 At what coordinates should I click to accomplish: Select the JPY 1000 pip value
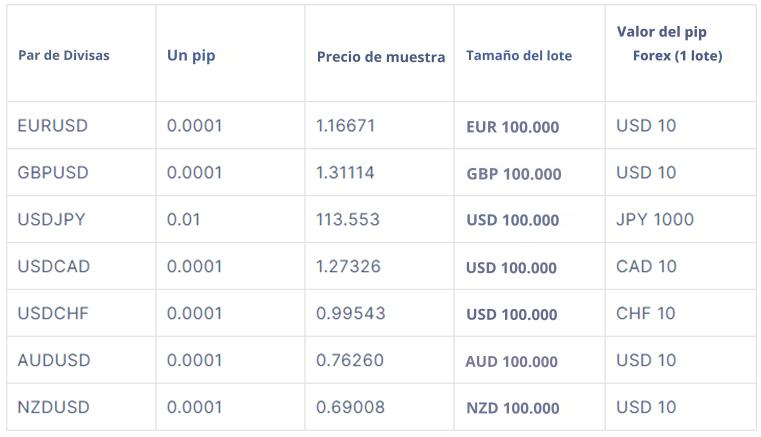click(x=655, y=219)
